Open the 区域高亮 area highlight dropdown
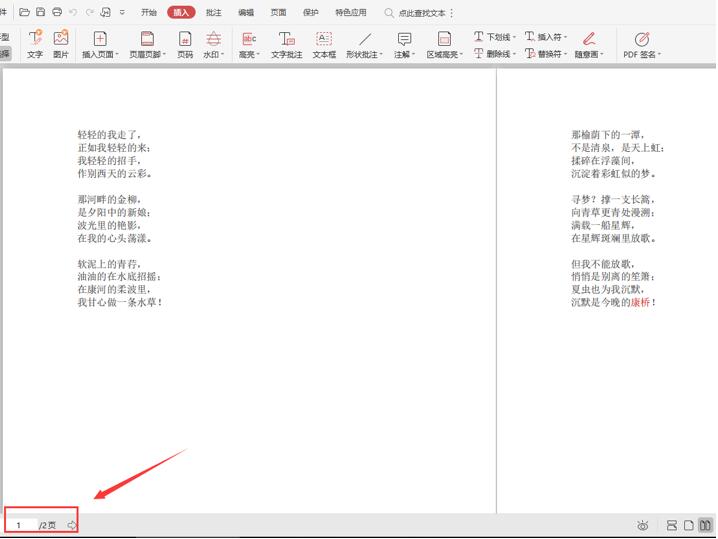The width and height of the screenshot is (718, 539). (x=445, y=44)
